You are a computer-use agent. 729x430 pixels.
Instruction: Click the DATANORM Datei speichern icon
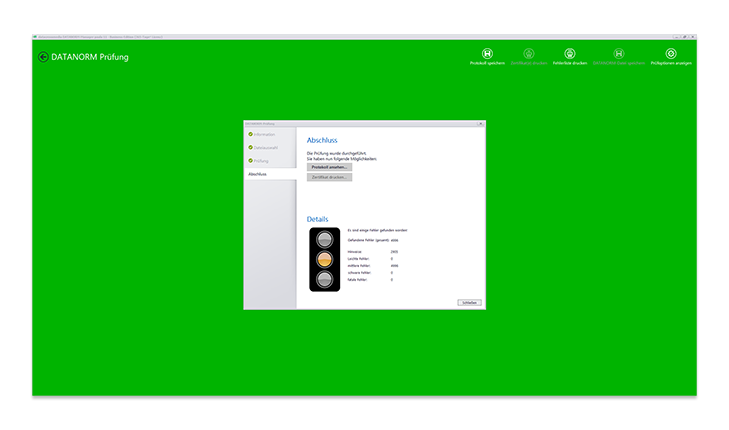(x=618, y=53)
